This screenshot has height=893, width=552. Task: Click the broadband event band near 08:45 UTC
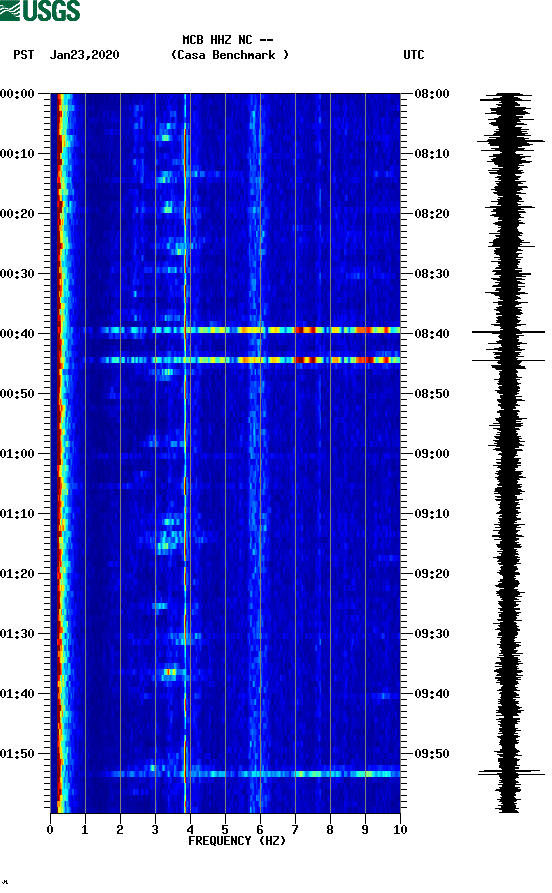tap(242, 360)
